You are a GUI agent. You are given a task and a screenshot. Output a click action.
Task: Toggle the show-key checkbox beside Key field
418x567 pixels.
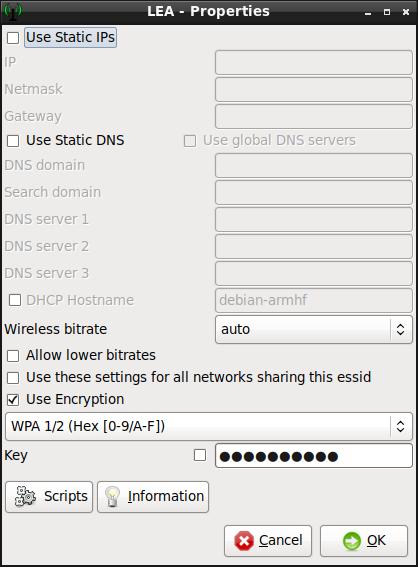coord(200,455)
